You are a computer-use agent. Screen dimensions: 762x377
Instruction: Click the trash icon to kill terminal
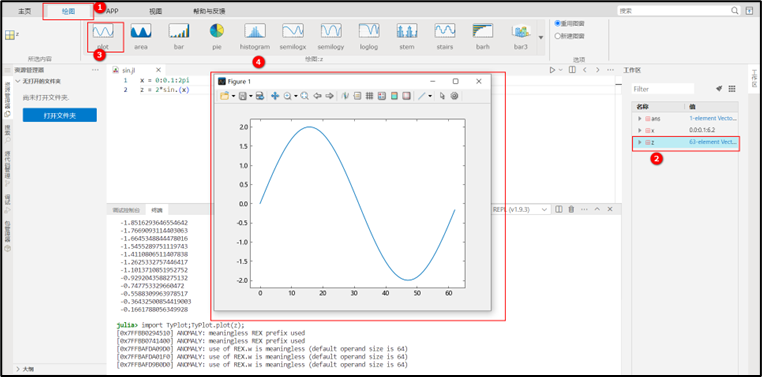572,209
